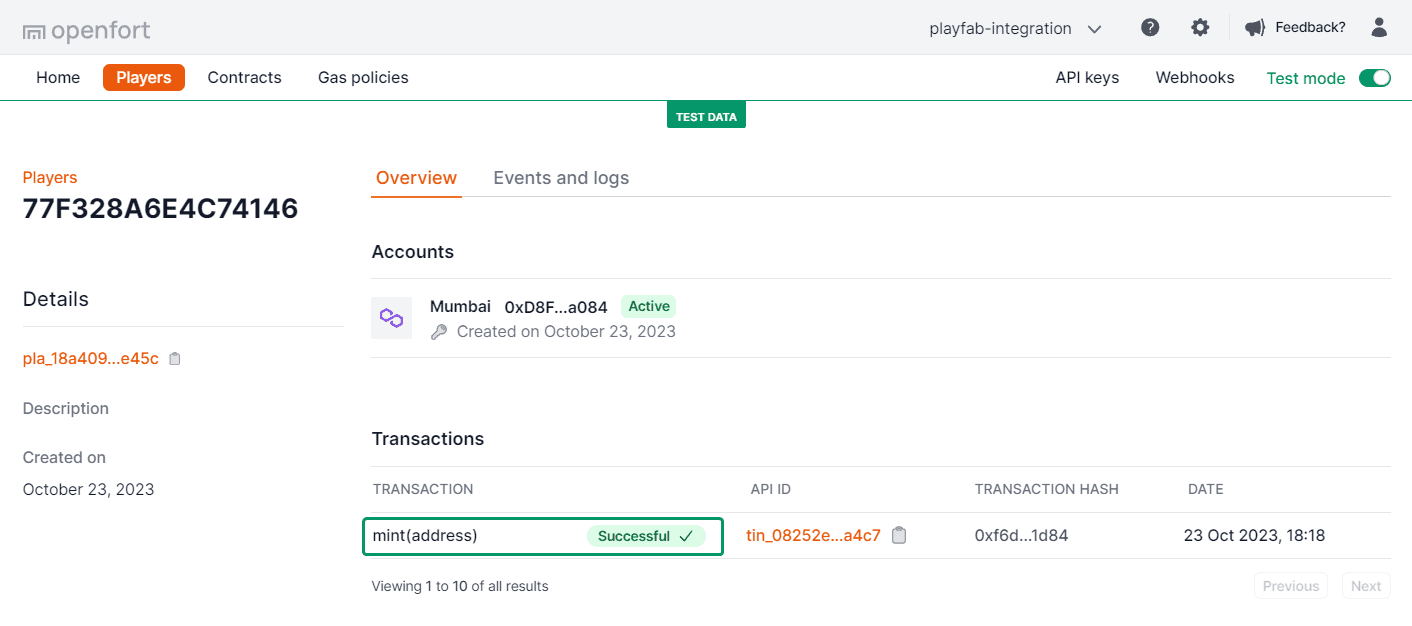Open the API keys page
This screenshot has width=1412, height=626.
pos(1087,77)
